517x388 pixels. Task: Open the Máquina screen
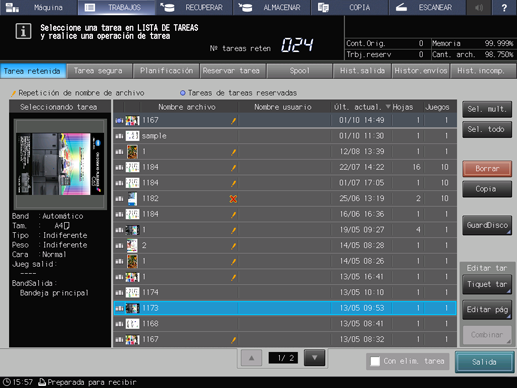tap(38, 7)
